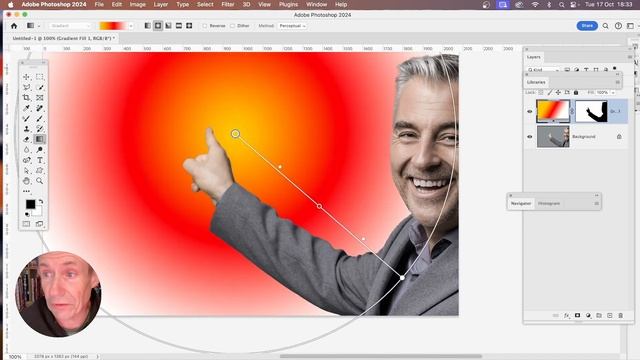Delete layer with the trash icon
Screen dimensions: 640x360
(620, 316)
